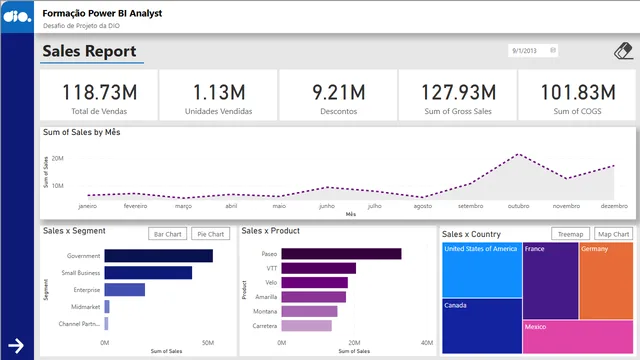640x360 pixels.
Task: Select the Descontos card
Action: pyautogui.click(x=338, y=95)
